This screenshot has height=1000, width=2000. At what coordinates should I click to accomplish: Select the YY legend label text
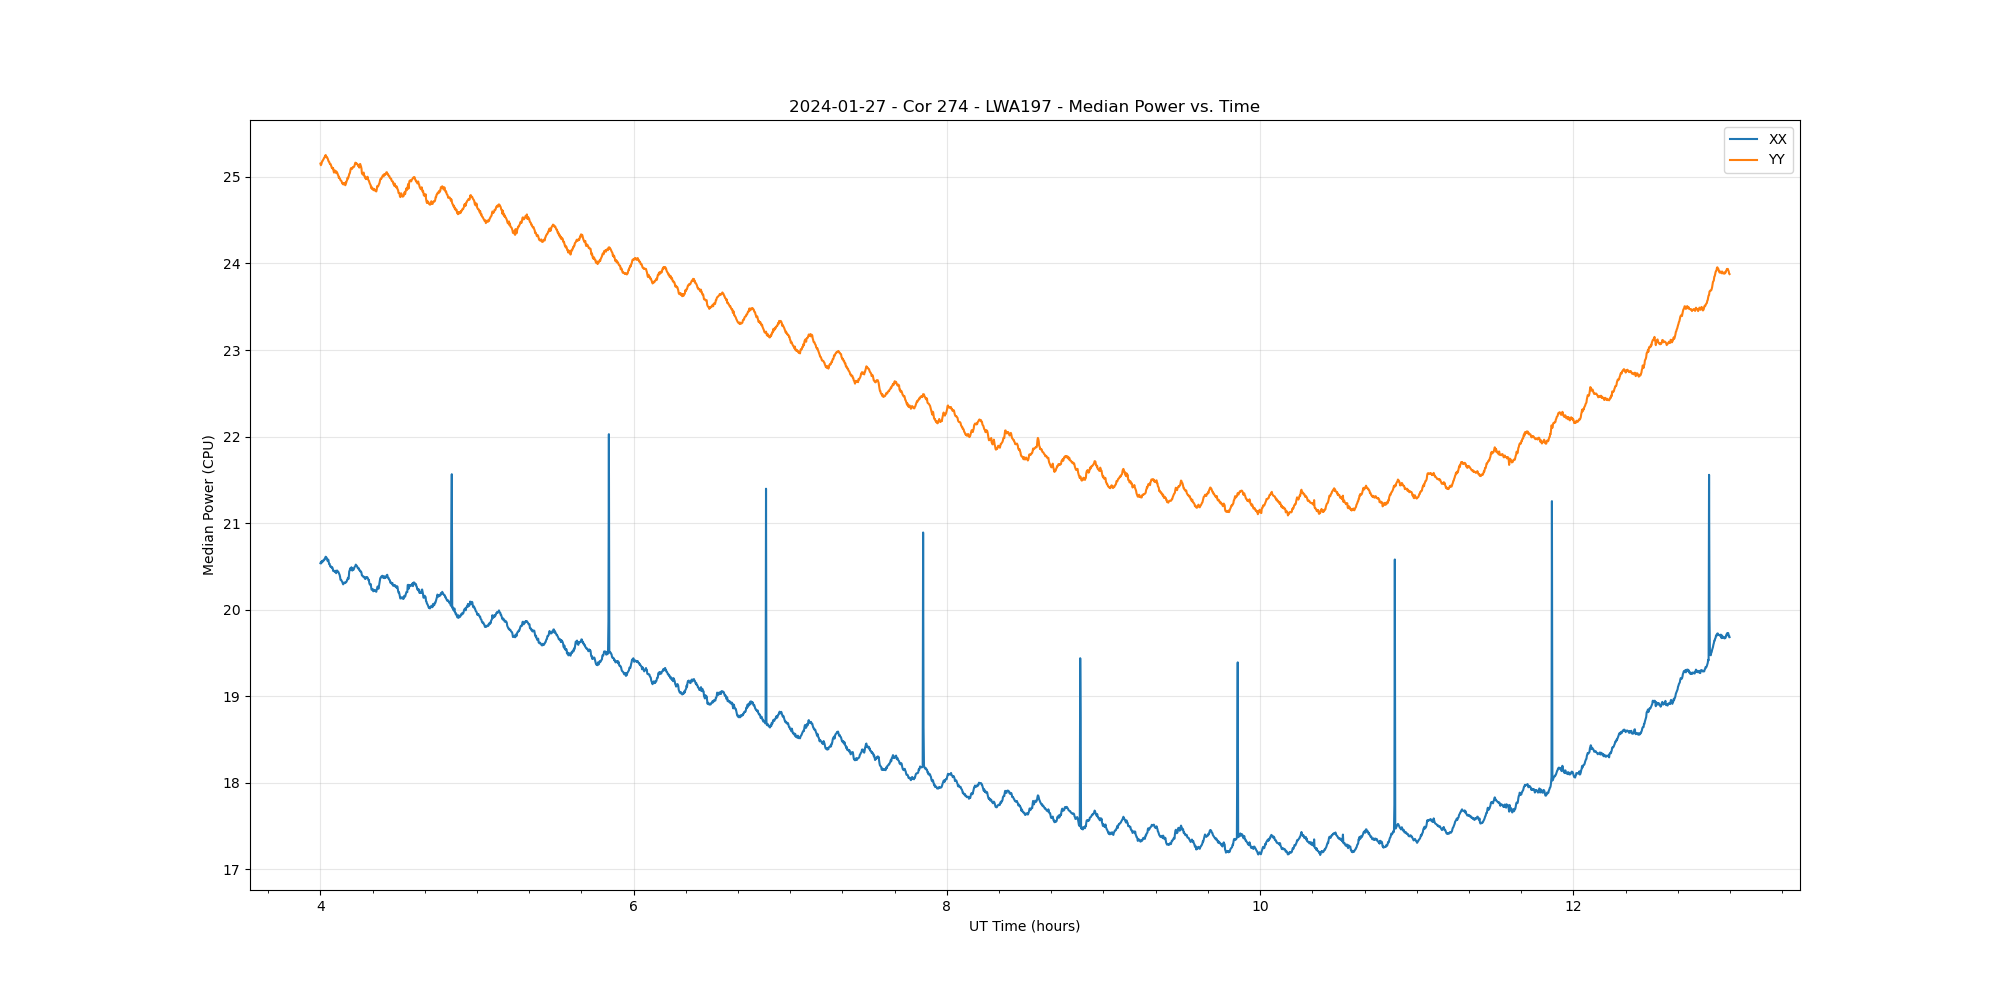pos(1777,160)
